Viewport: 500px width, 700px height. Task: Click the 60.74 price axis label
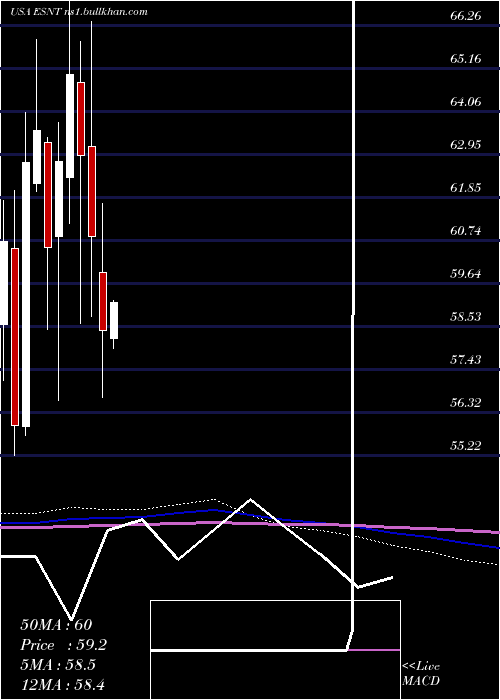467,231
